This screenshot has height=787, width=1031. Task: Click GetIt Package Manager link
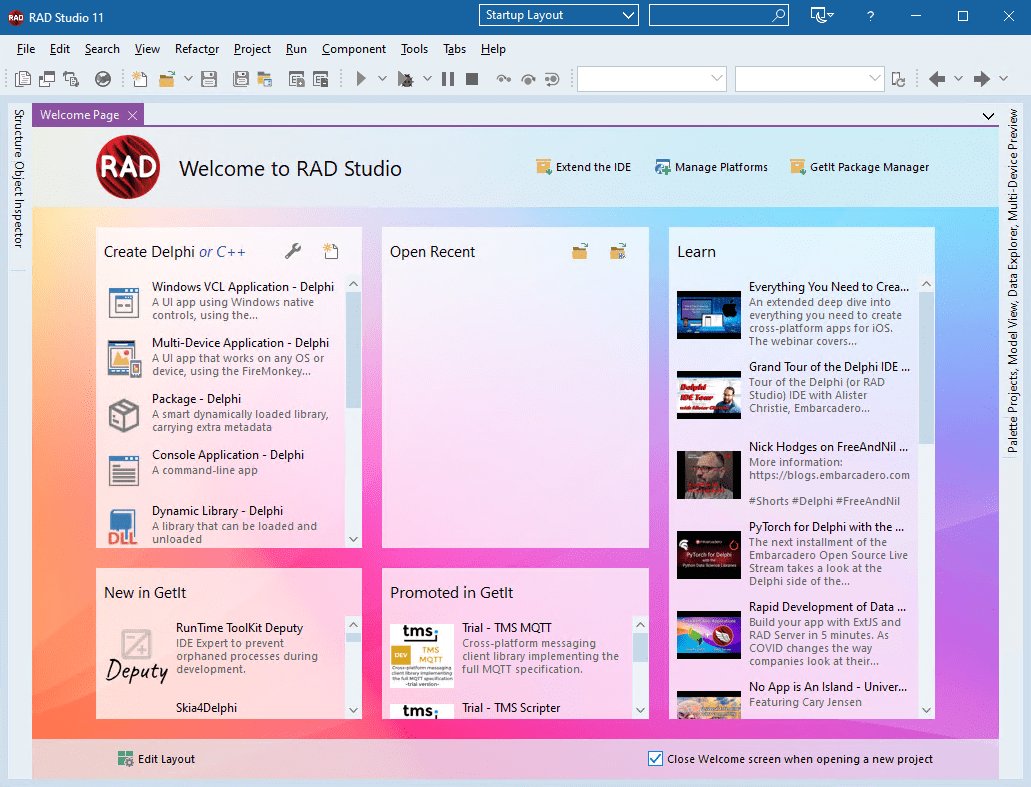(859, 167)
